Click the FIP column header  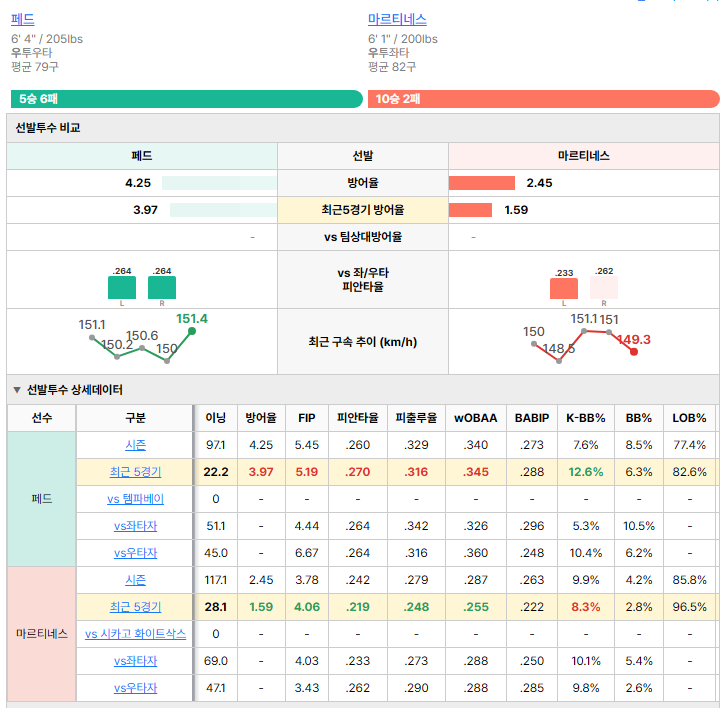click(307, 418)
